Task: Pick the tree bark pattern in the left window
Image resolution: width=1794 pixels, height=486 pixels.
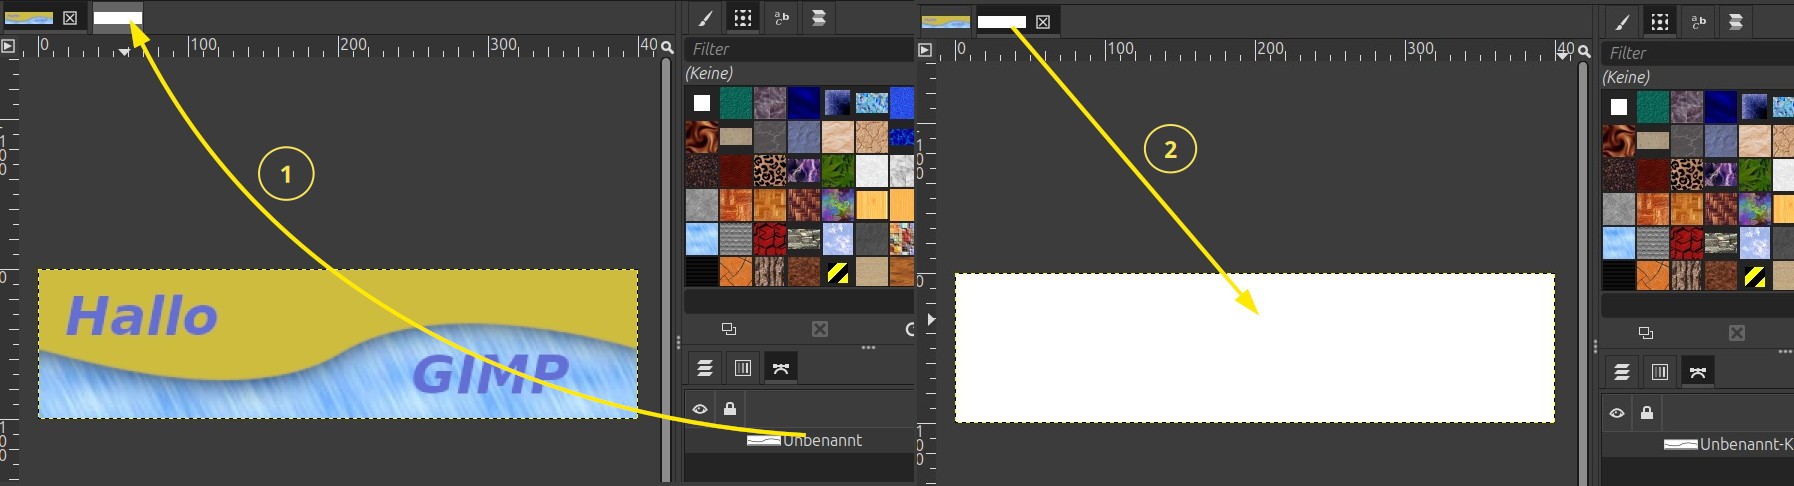Action: pos(770,273)
